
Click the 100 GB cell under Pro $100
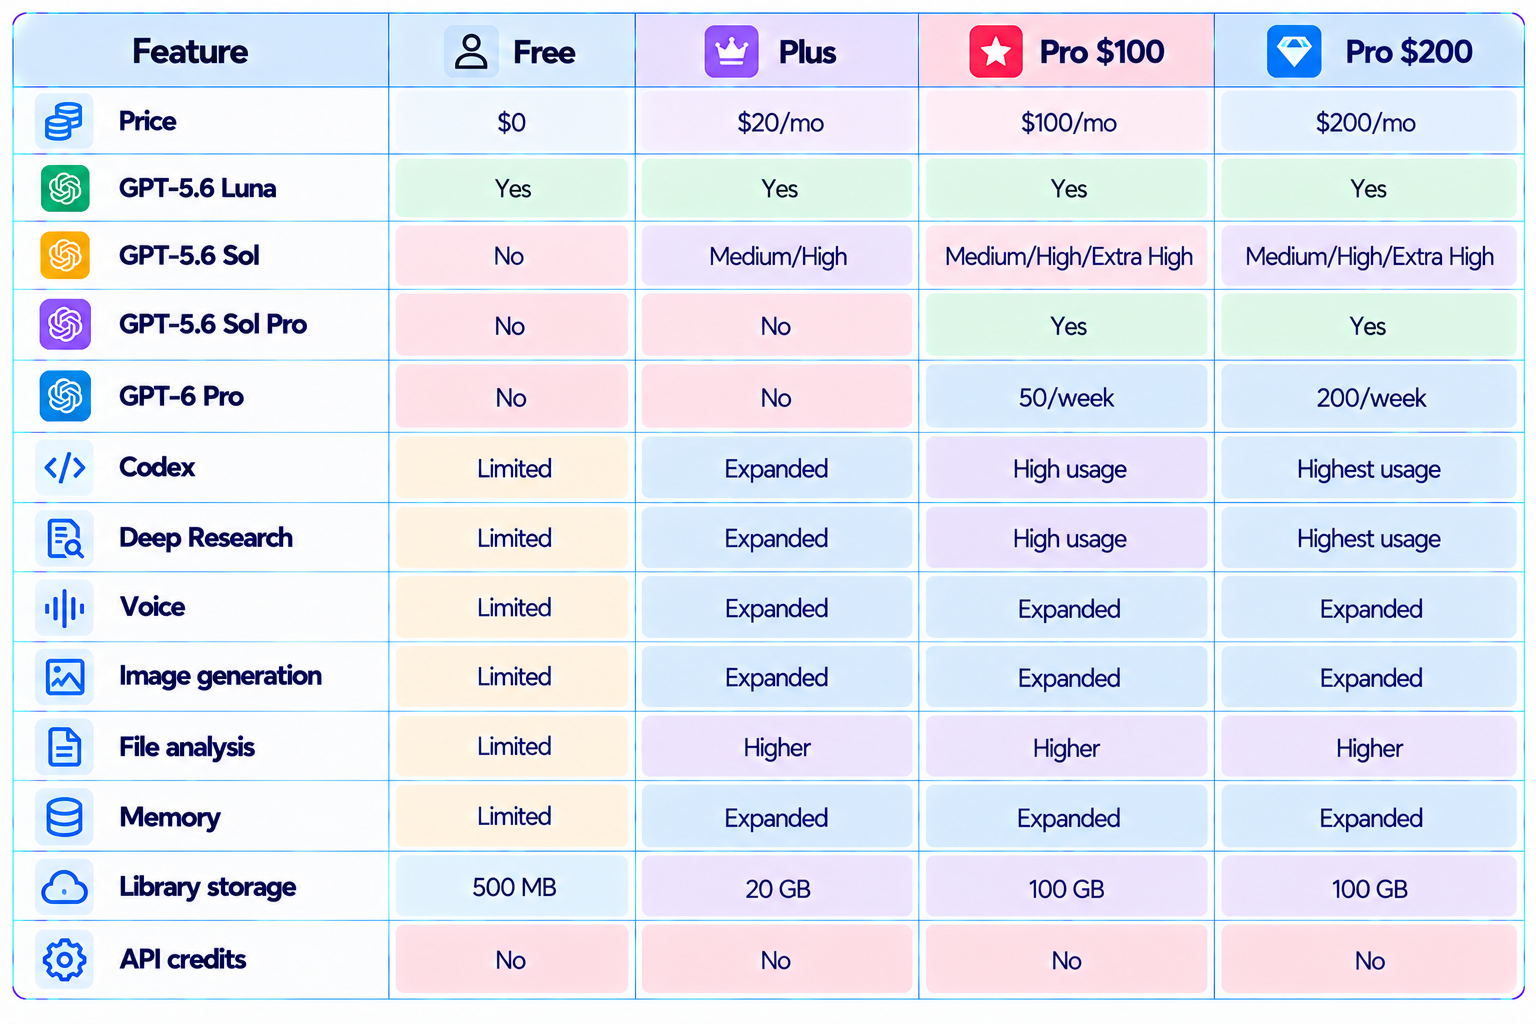(x=1067, y=887)
